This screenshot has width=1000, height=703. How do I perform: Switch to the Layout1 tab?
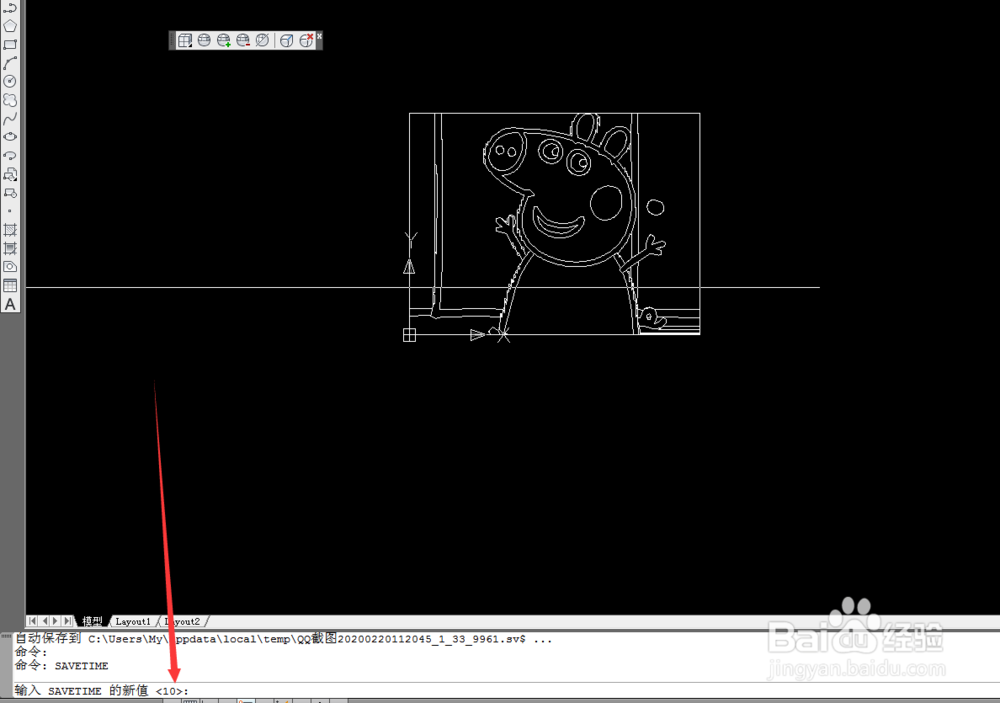pos(133,621)
